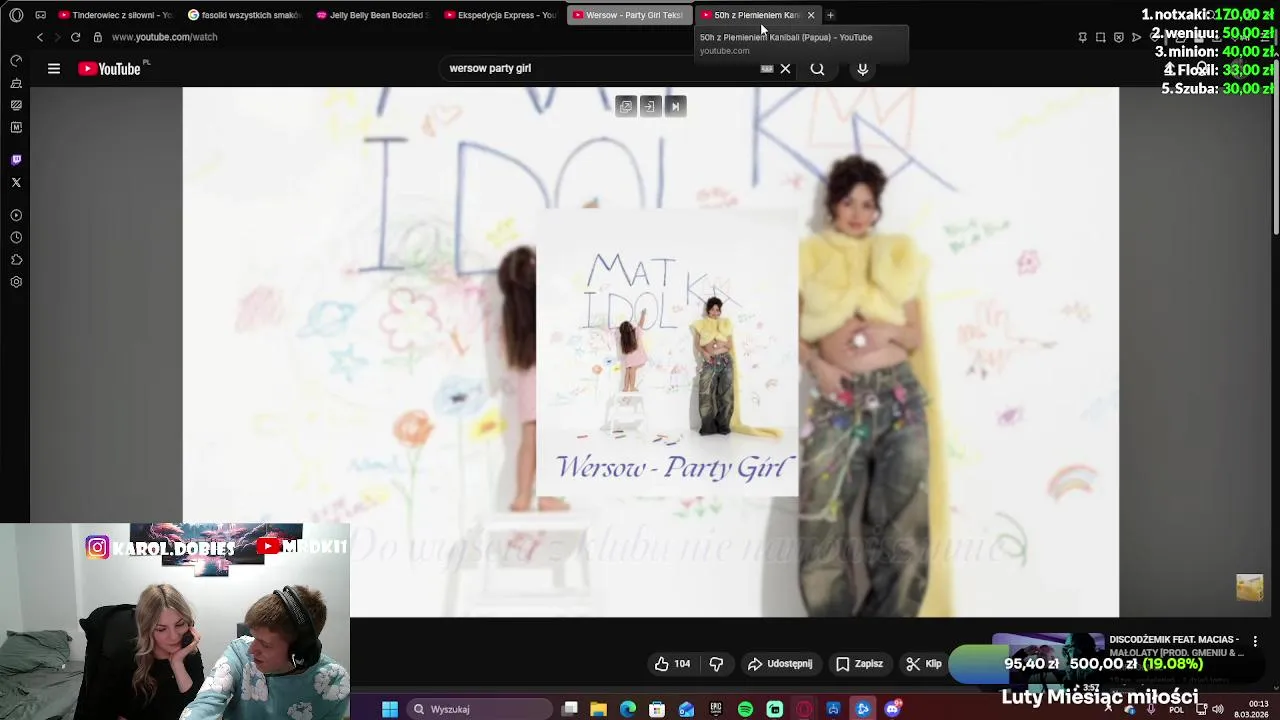
Task: Go to YouTube home via logo
Action: point(109,69)
